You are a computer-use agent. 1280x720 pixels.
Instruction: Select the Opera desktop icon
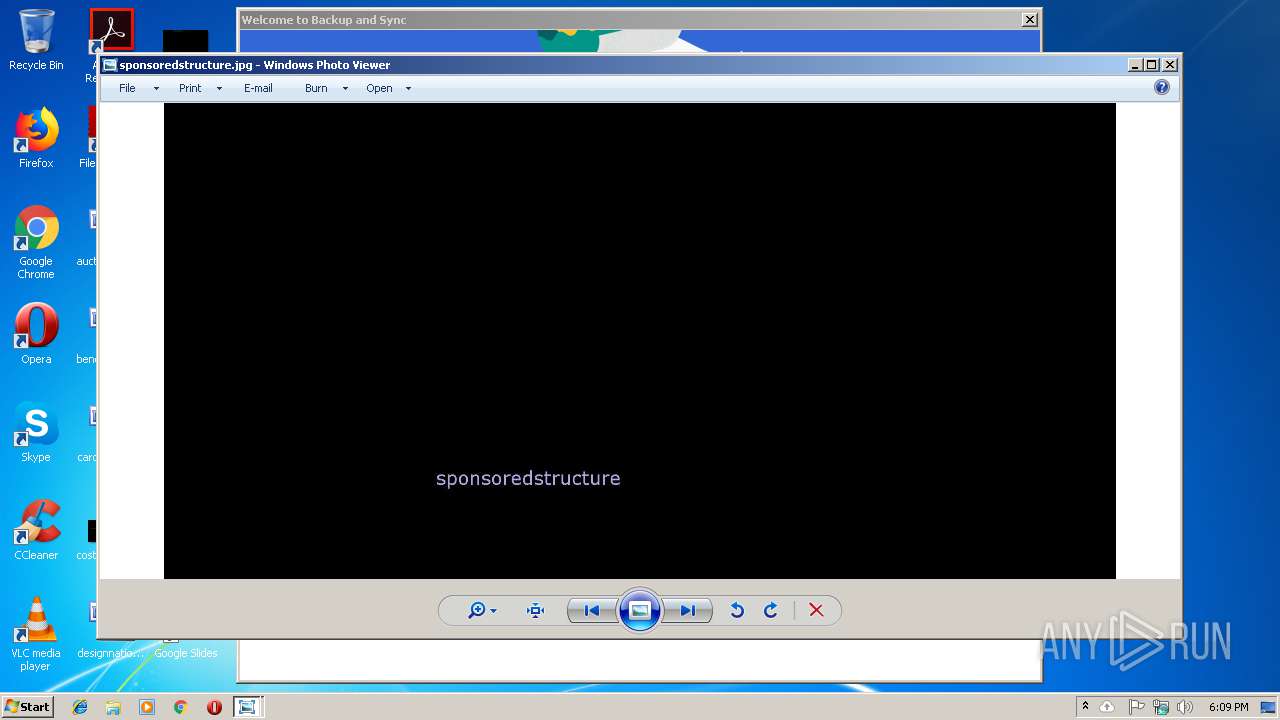pyautogui.click(x=36, y=334)
